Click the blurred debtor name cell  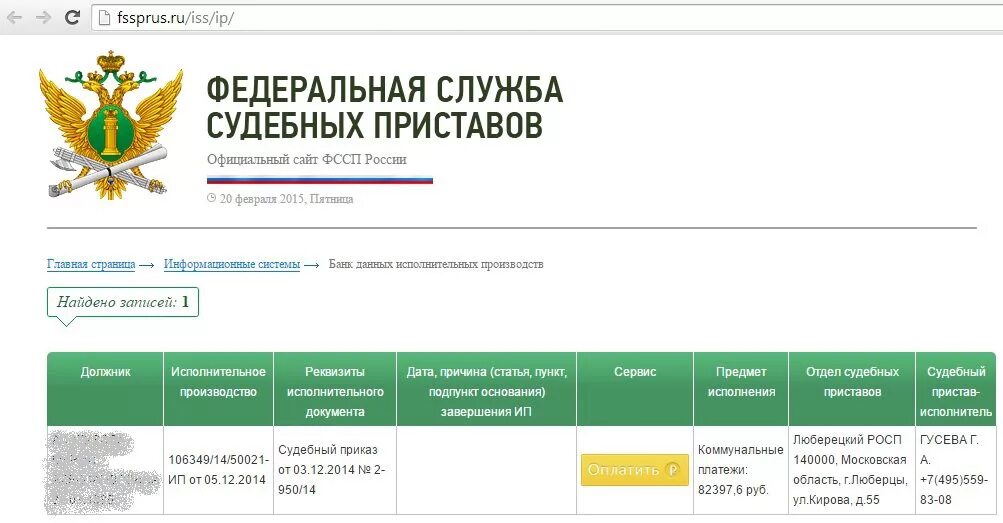coord(105,470)
